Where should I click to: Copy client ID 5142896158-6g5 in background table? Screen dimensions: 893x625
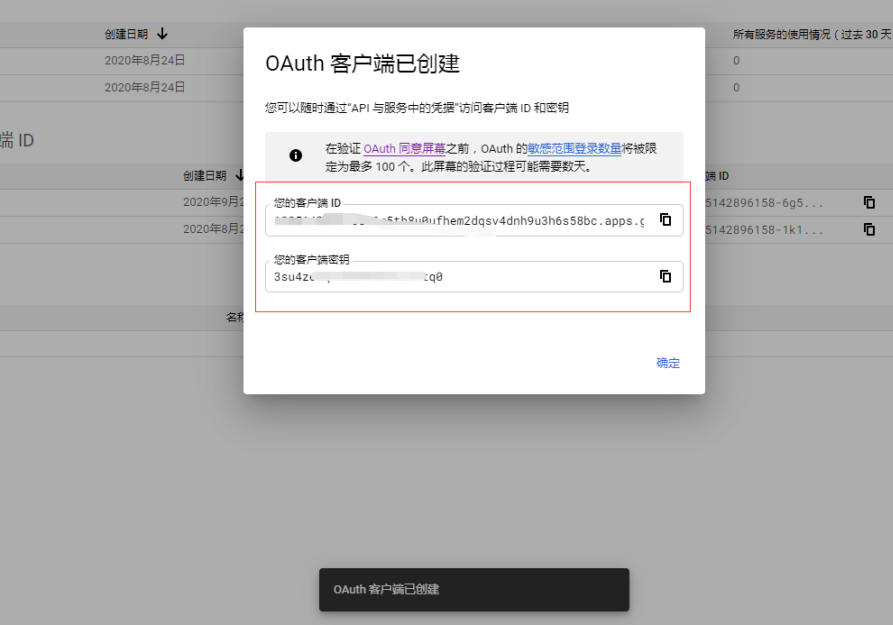coord(869,202)
